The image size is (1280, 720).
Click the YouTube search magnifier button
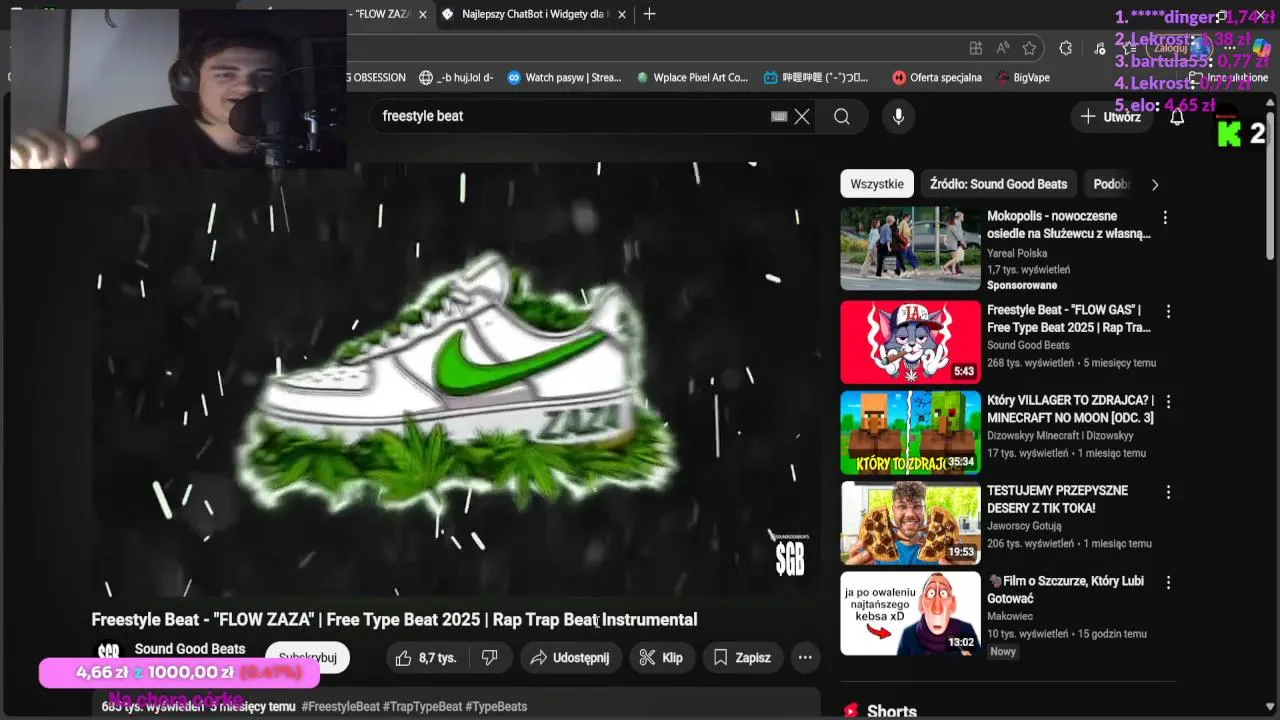point(841,117)
